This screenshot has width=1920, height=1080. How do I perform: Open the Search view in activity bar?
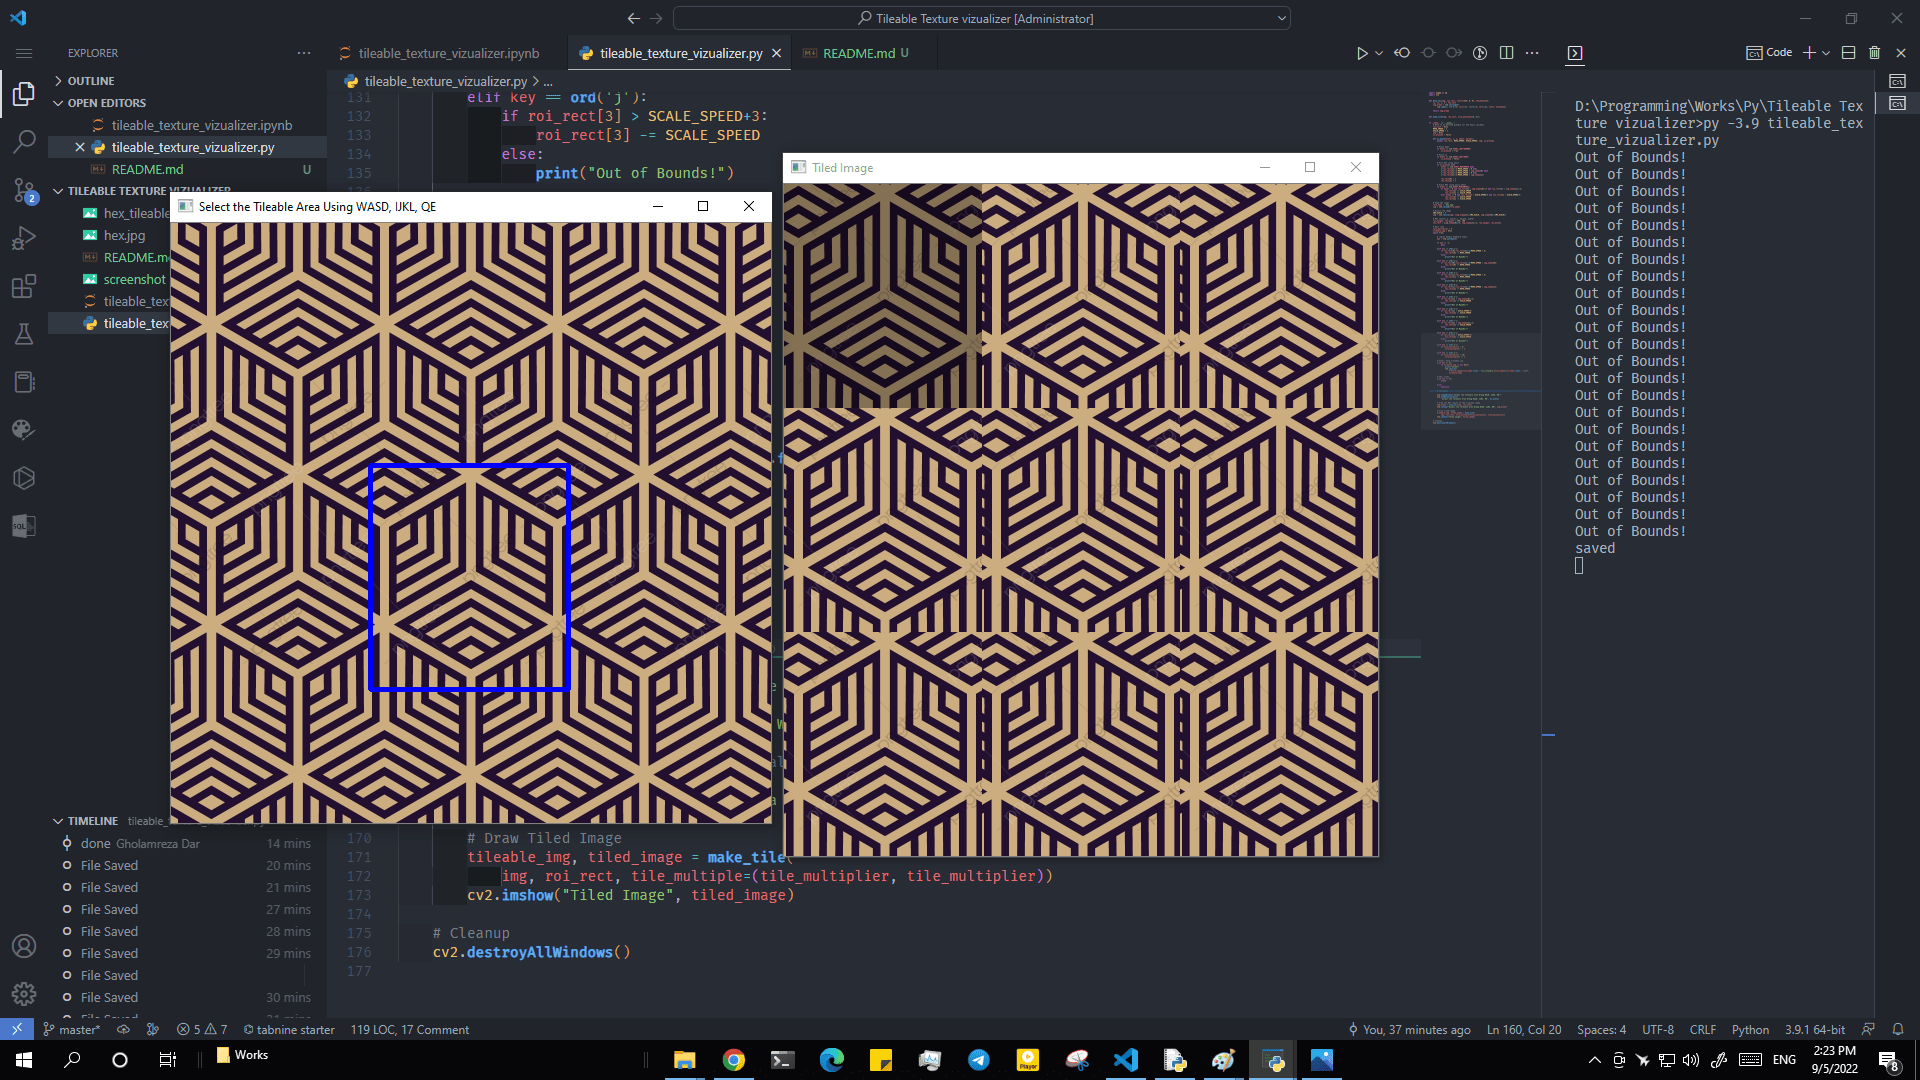click(24, 142)
